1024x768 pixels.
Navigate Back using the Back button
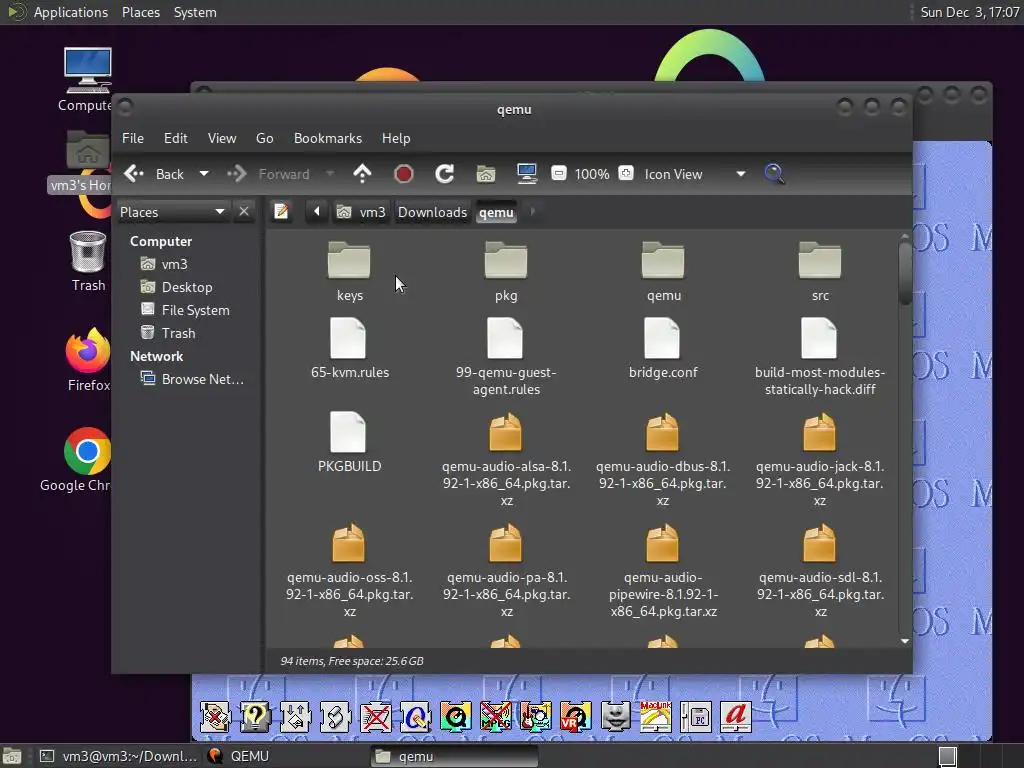click(x=155, y=174)
